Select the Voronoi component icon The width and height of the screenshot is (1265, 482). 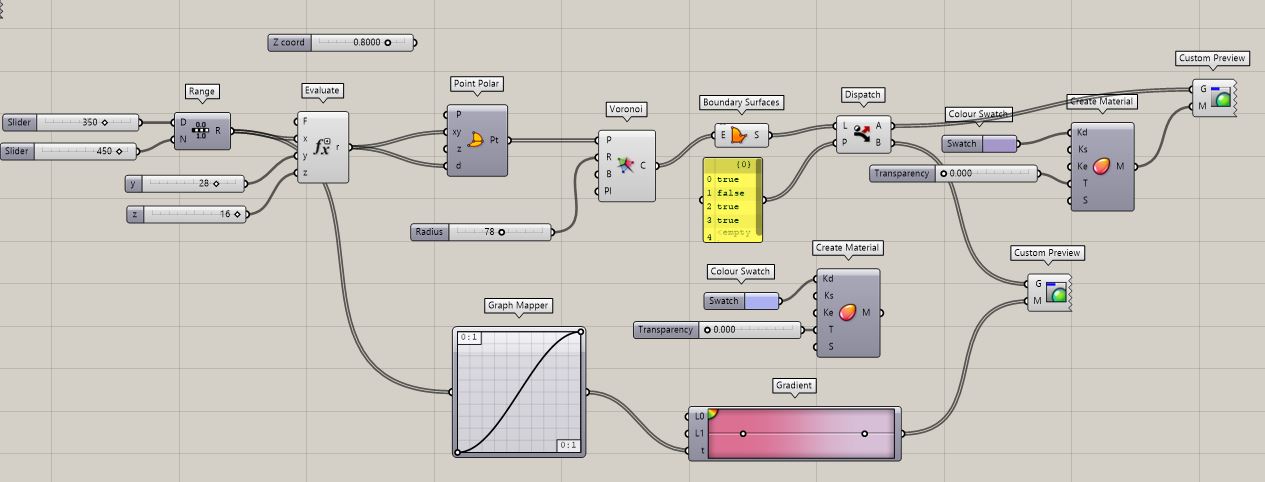tap(627, 165)
